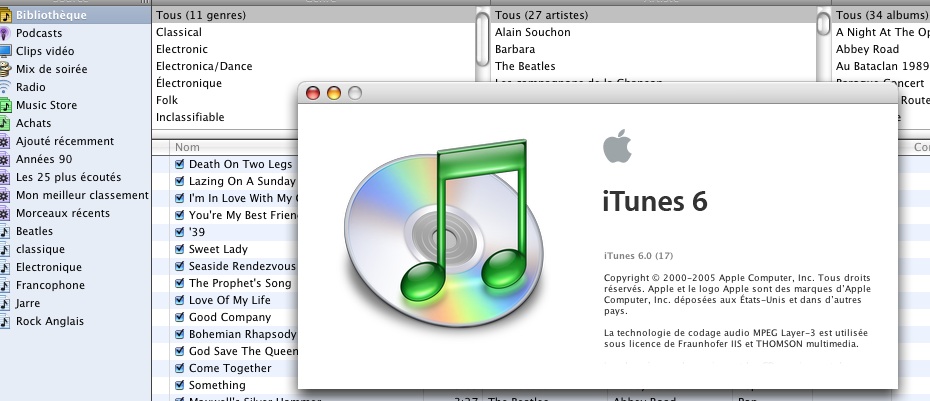Toggle You're My Best Friend checkbox
Image resolution: width=930 pixels, height=401 pixels.
click(x=180, y=215)
